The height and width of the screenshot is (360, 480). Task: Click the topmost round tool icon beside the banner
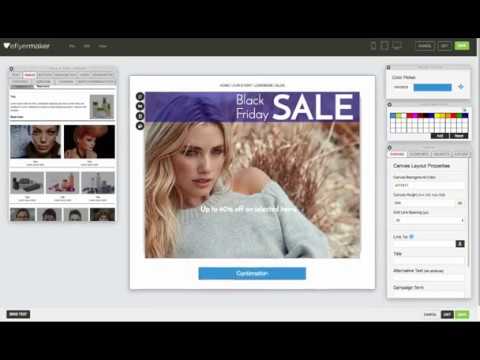click(x=140, y=96)
